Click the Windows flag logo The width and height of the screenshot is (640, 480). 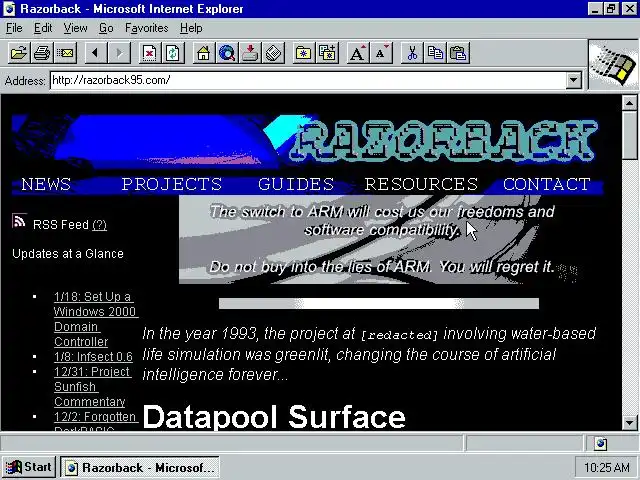[x=613, y=64]
